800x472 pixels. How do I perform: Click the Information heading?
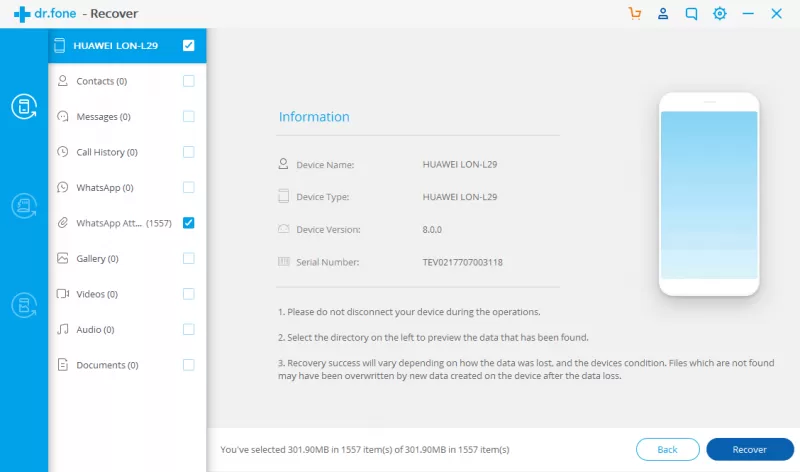[314, 117]
